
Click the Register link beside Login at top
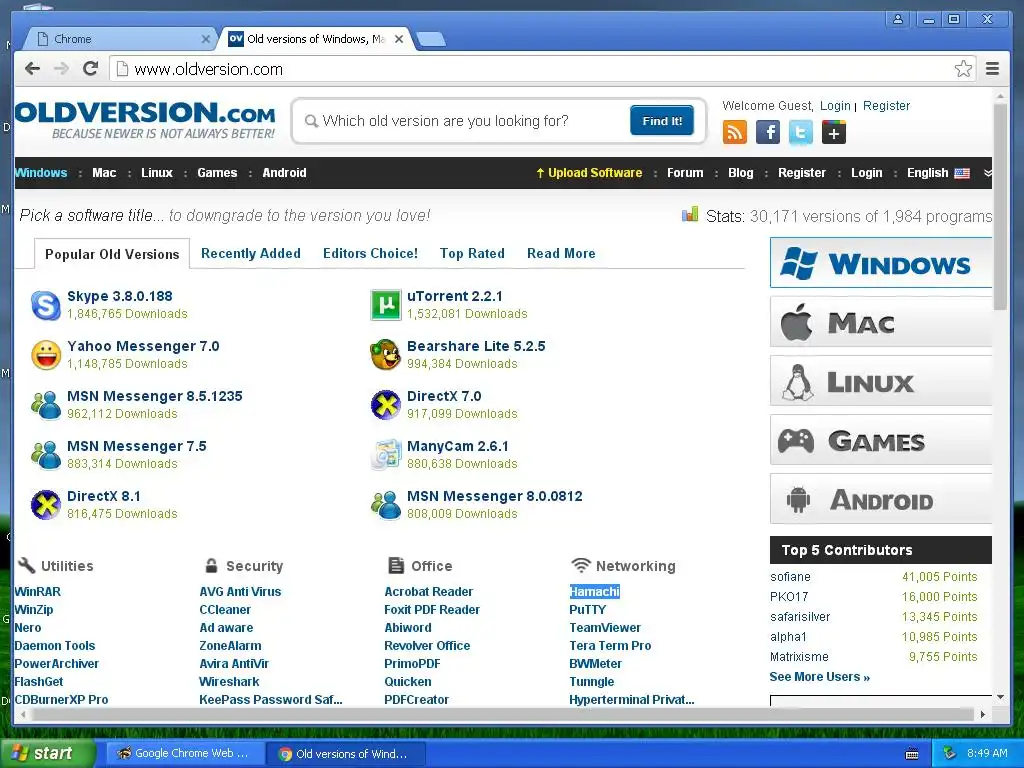pyautogui.click(x=886, y=106)
